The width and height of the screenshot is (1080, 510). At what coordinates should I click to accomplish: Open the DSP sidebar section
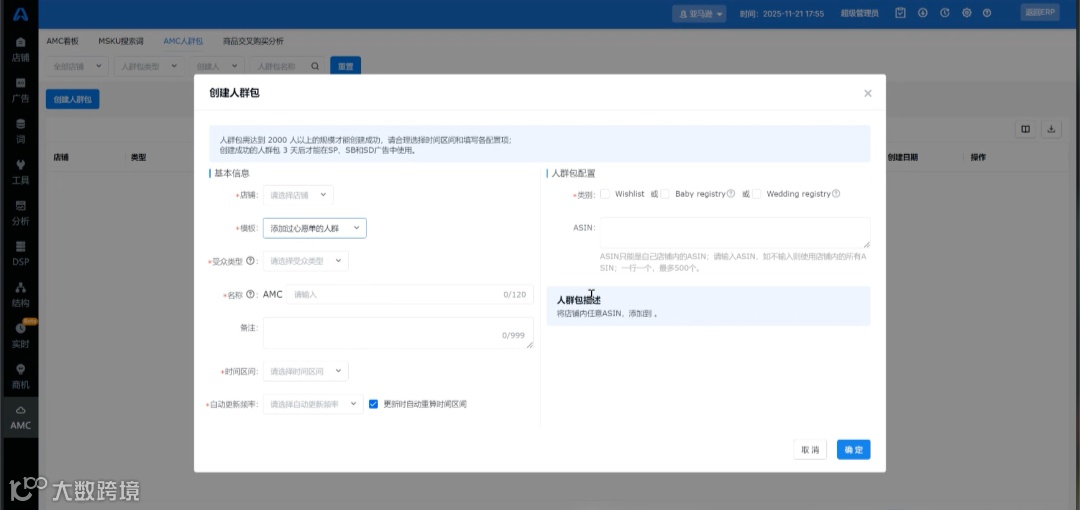[x=20, y=254]
